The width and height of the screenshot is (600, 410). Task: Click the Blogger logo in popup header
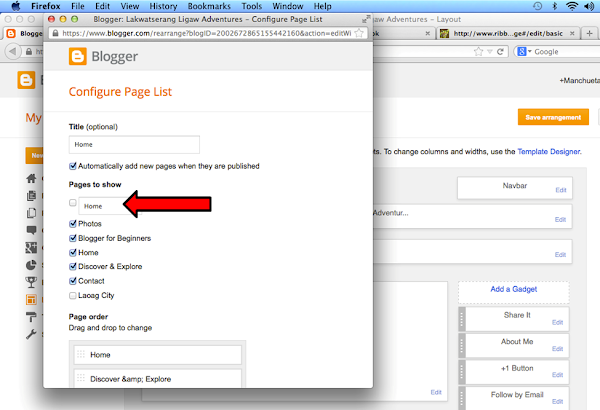click(103, 57)
